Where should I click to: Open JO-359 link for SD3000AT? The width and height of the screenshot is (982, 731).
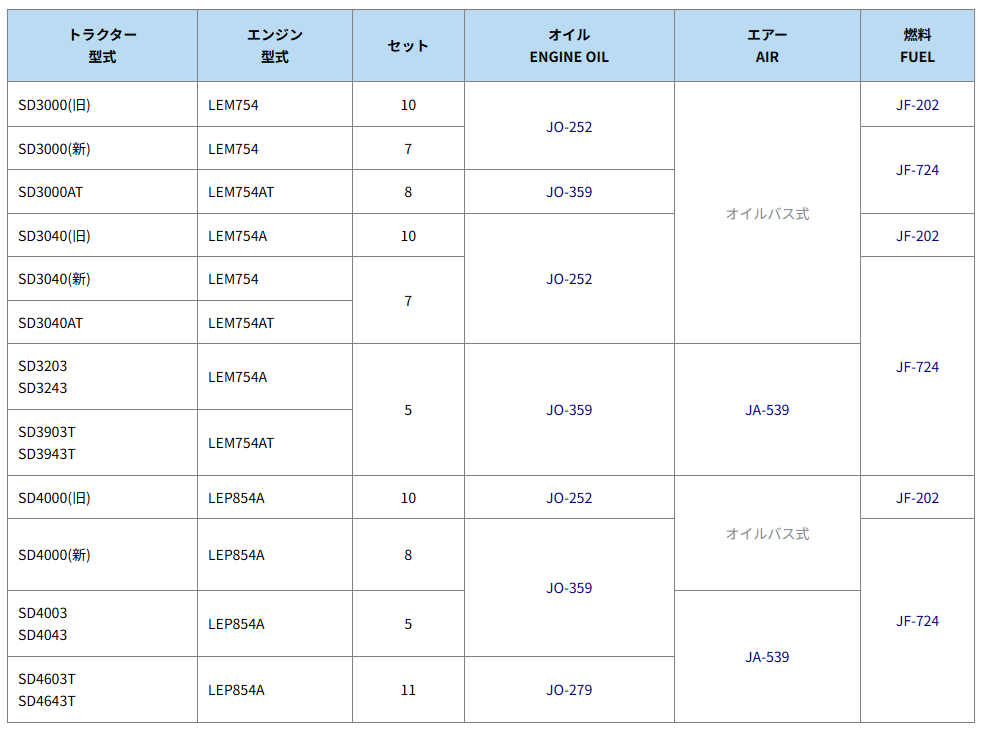(569, 192)
